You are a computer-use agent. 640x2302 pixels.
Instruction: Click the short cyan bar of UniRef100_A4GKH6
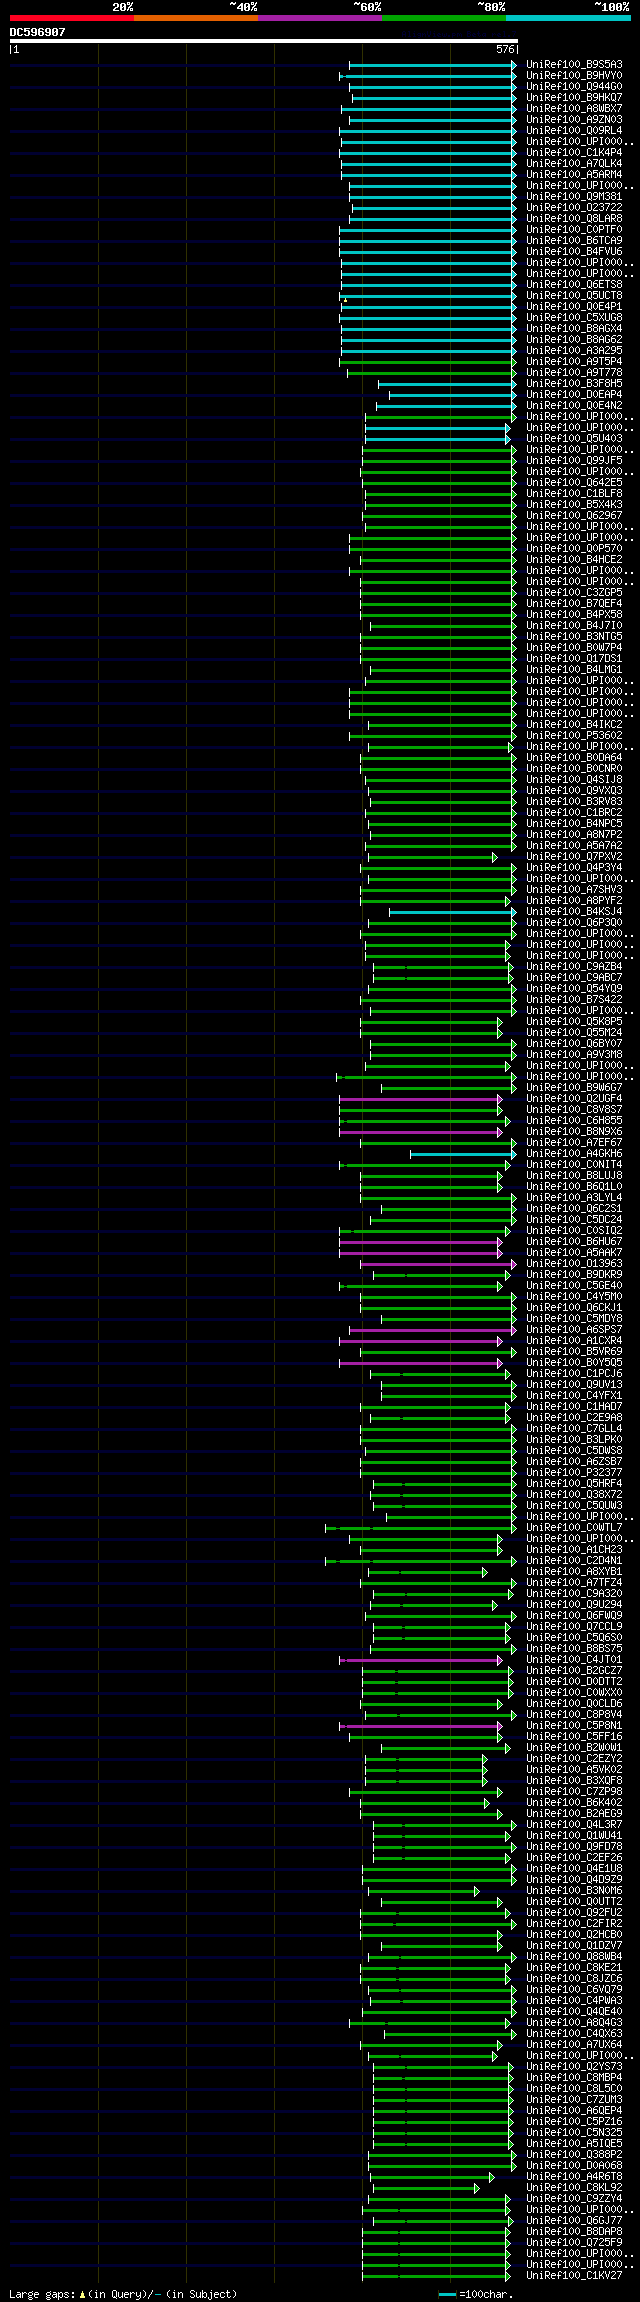pyautogui.click(x=463, y=1154)
